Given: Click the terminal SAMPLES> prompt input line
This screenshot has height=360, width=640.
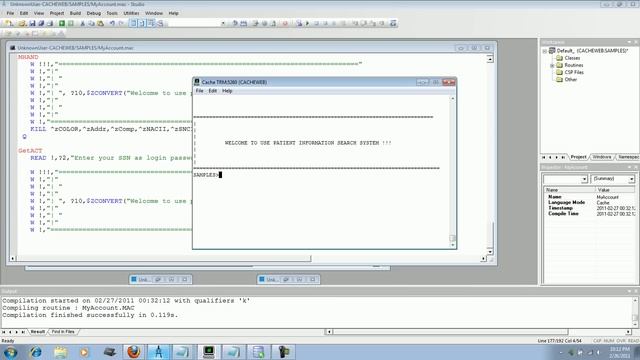Looking at the screenshot, I should point(207,175).
